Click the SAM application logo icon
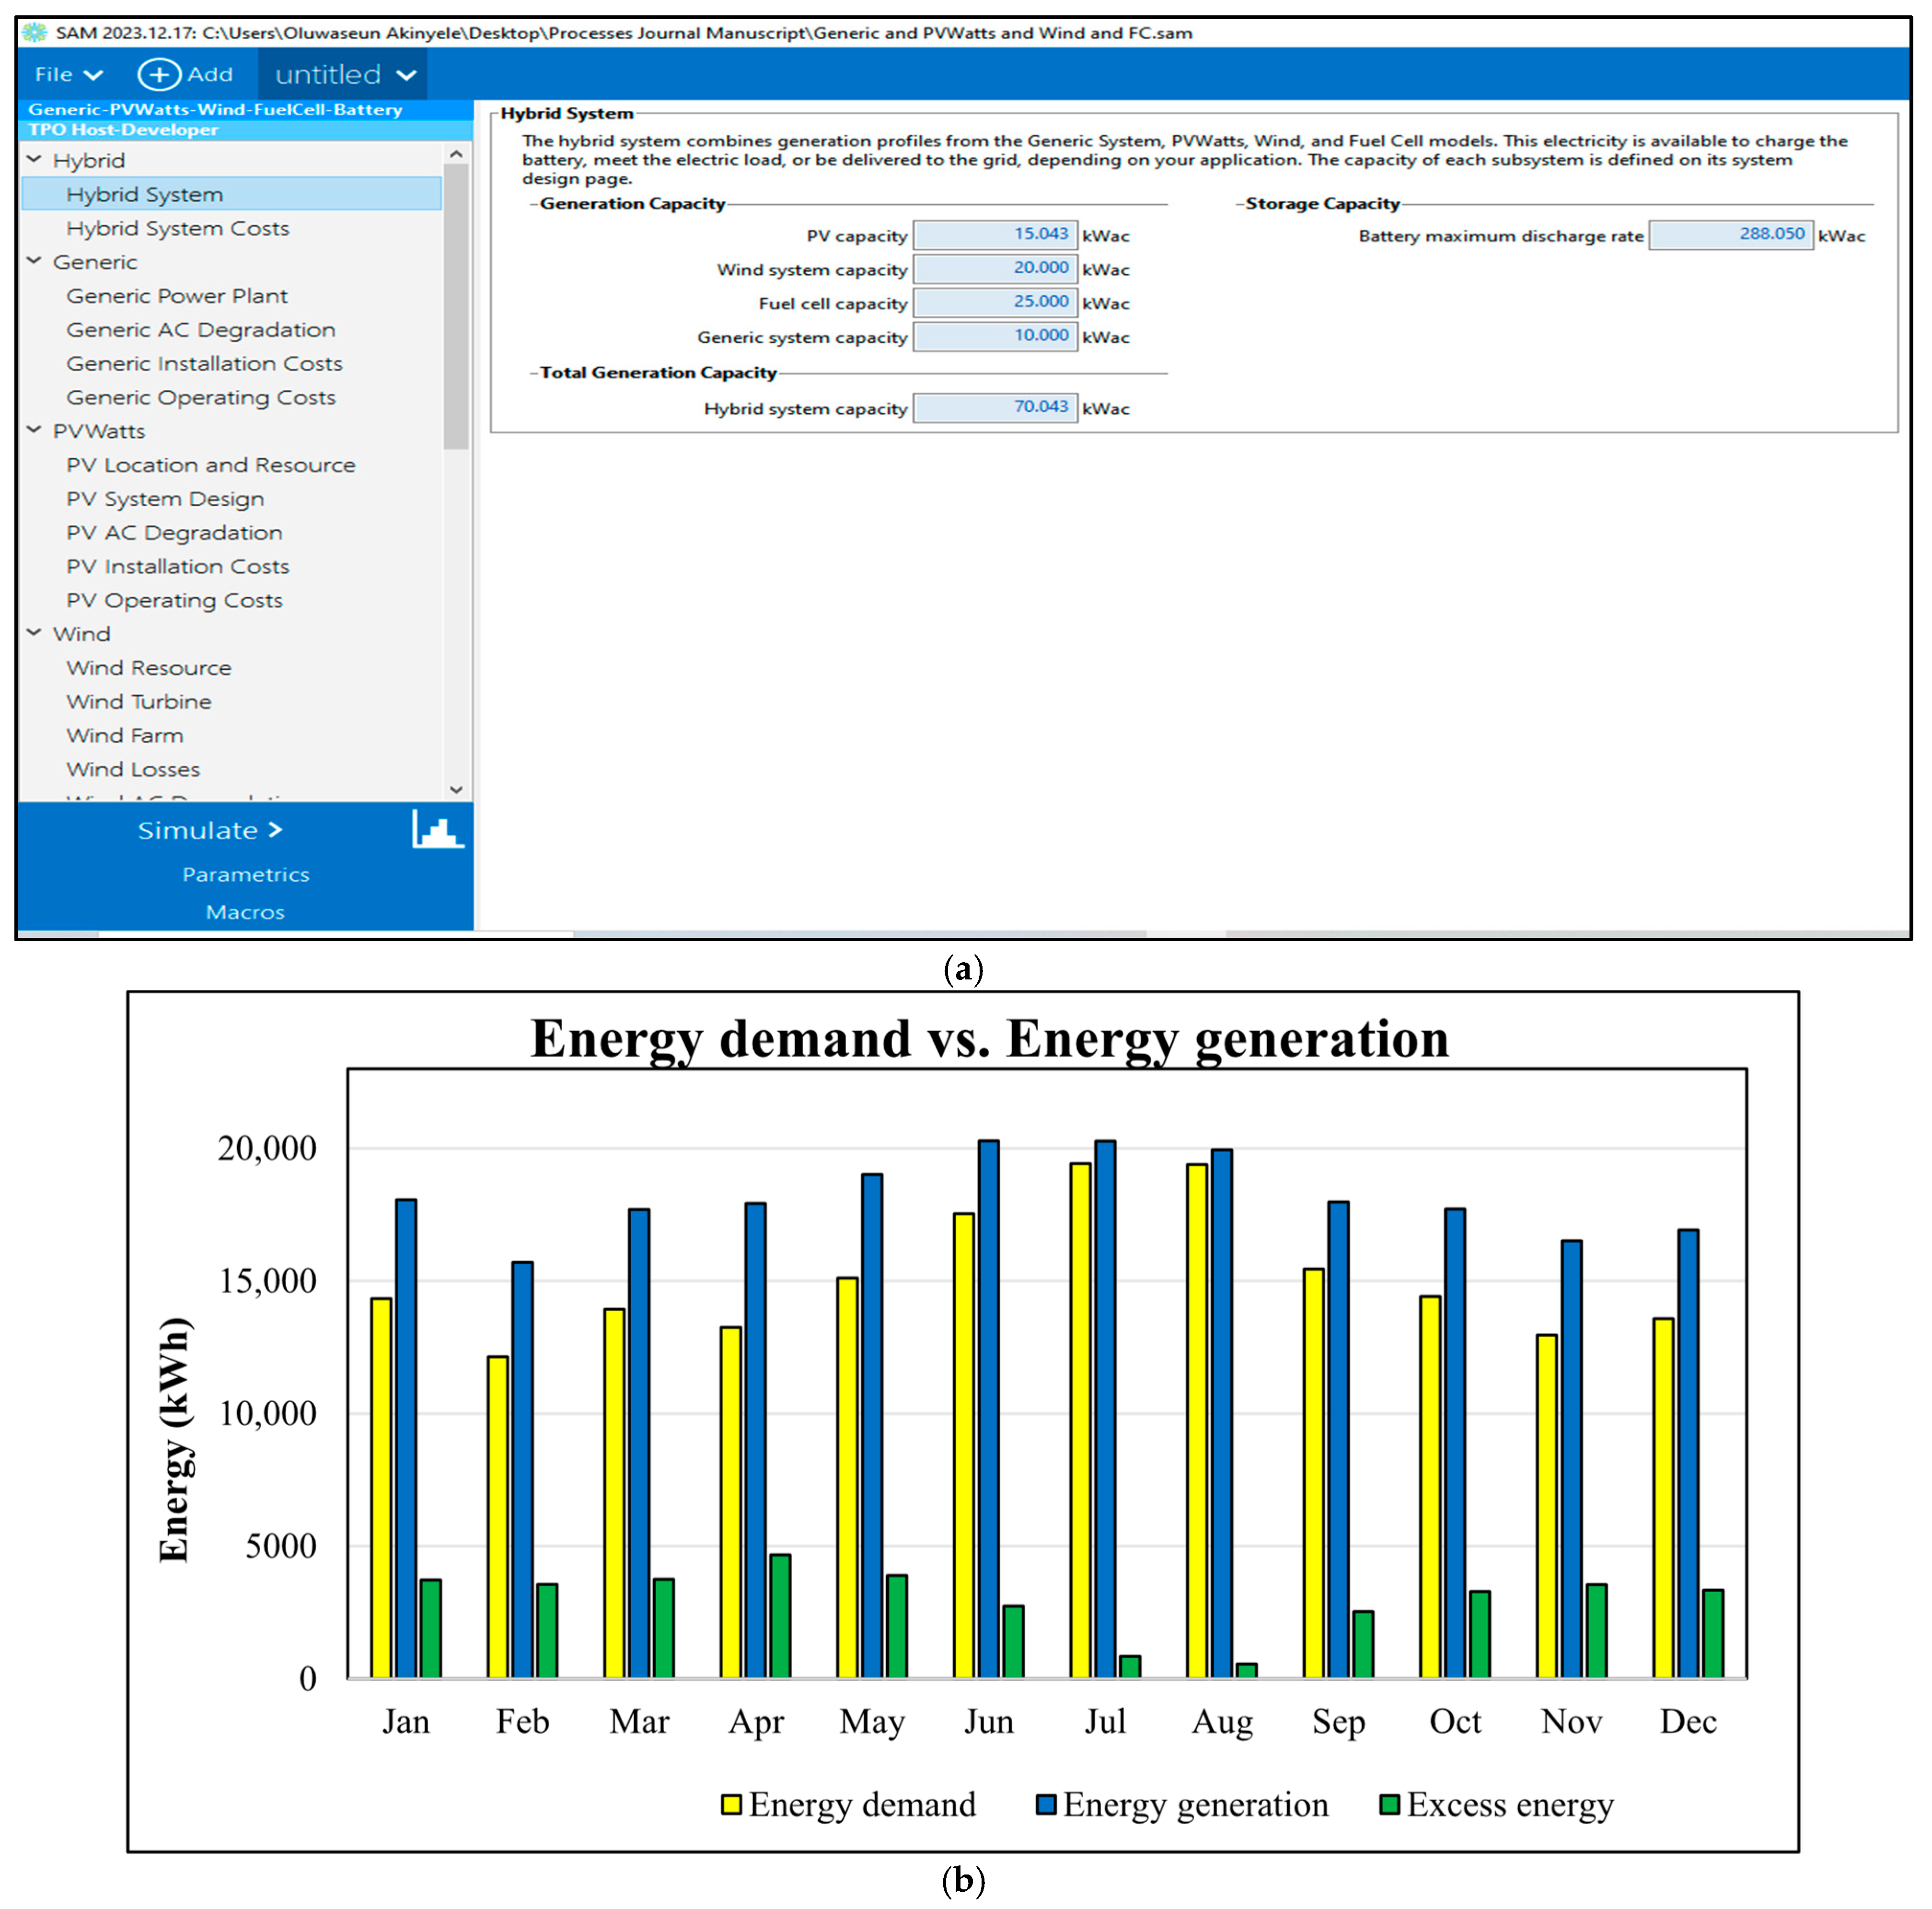The image size is (1932, 1909). (34, 32)
